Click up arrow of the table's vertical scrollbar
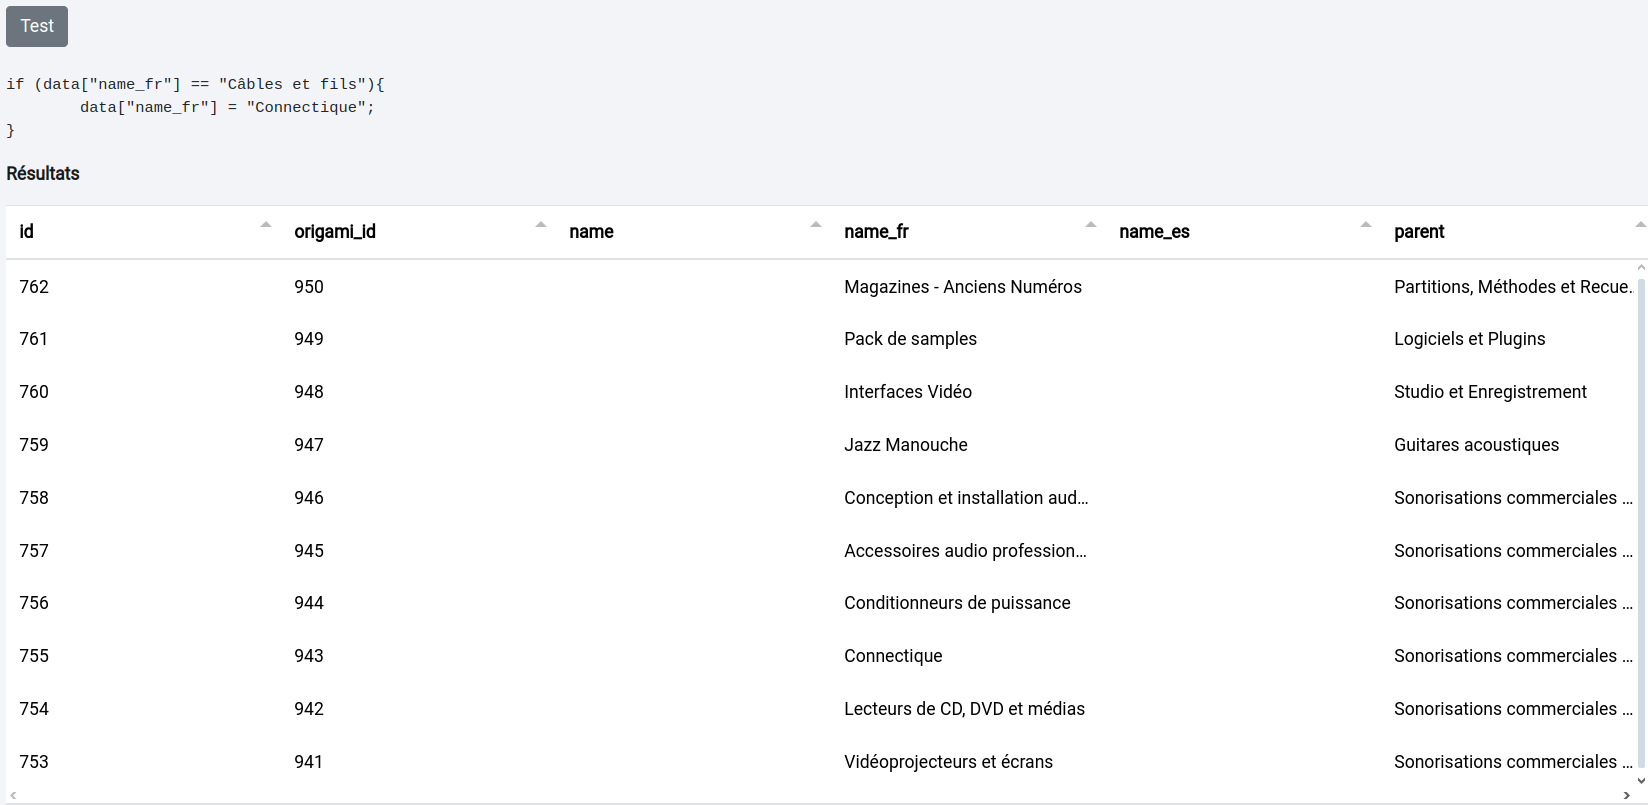Image resolution: width=1648 pixels, height=805 pixels. coord(1641,268)
